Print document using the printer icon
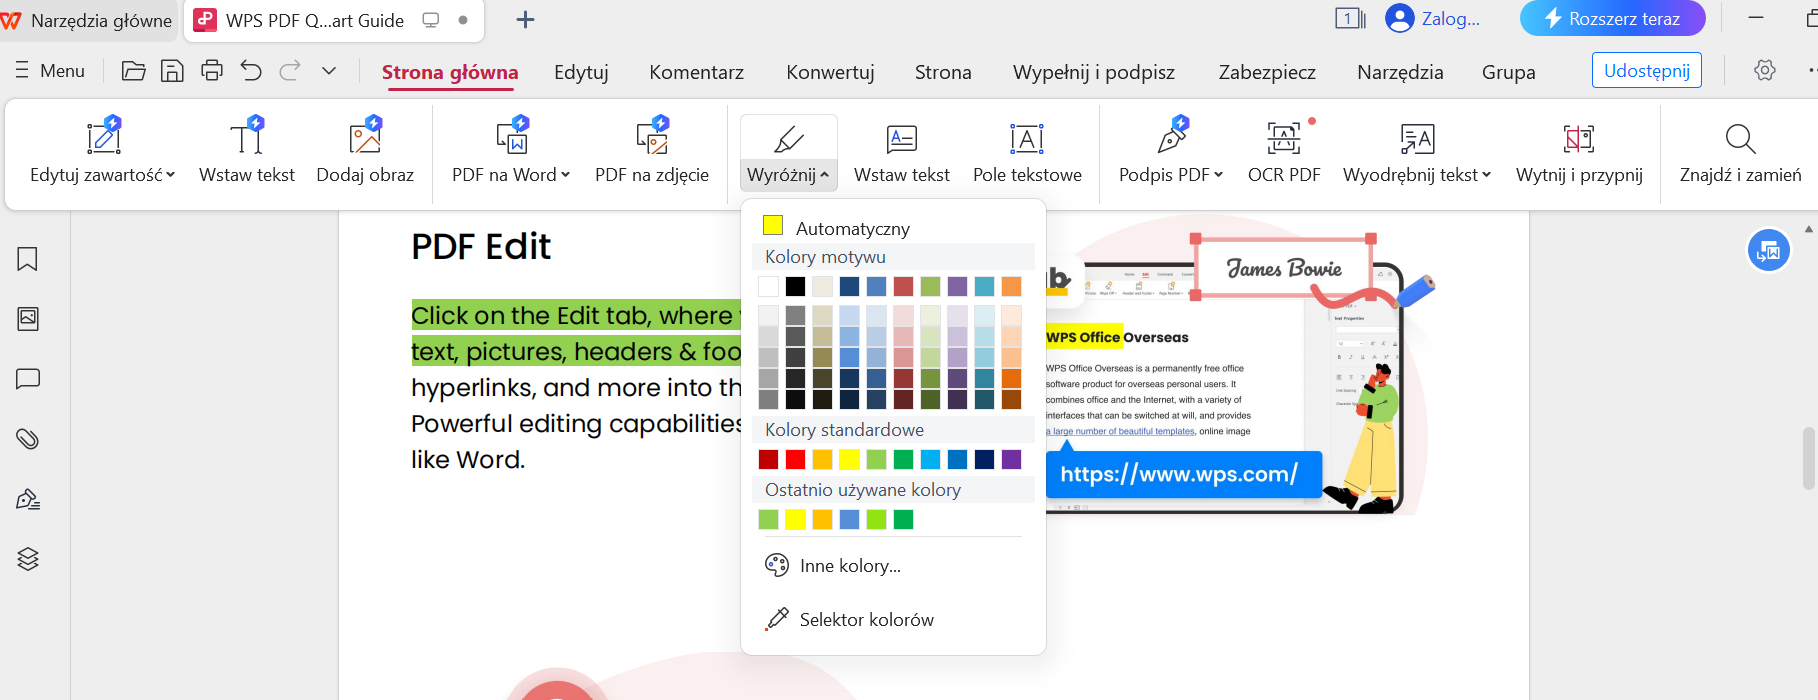The width and height of the screenshot is (1818, 700). (x=212, y=71)
